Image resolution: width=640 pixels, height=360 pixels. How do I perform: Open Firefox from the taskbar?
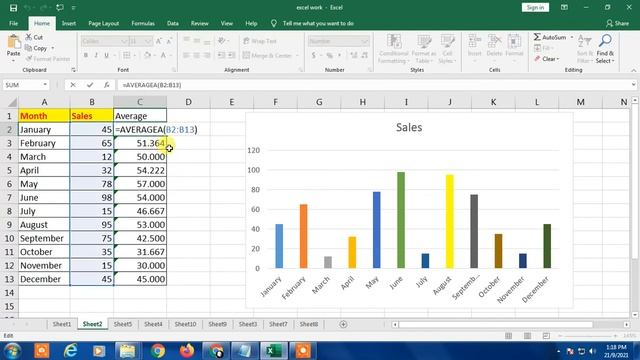(x=187, y=351)
